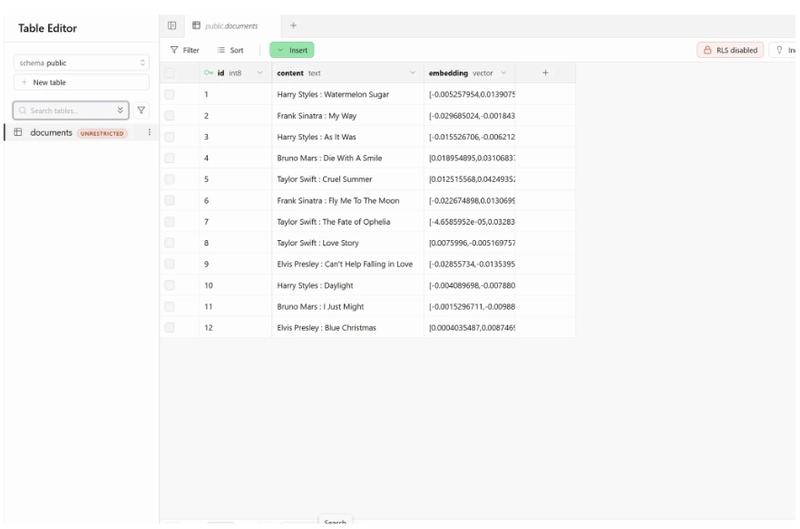The width and height of the screenshot is (800, 529).
Task: Open a new tab with plus icon
Action: click(293, 26)
